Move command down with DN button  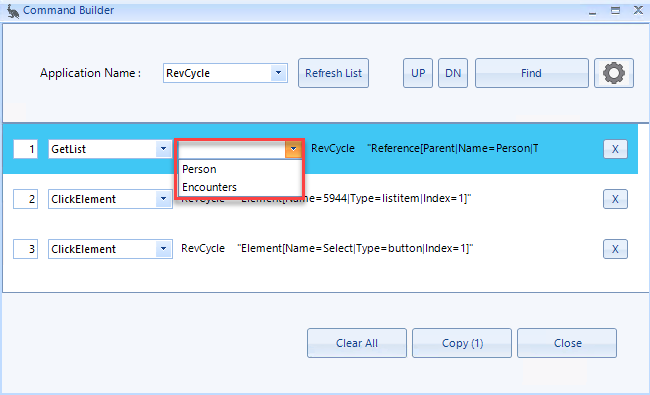[x=453, y=73]
